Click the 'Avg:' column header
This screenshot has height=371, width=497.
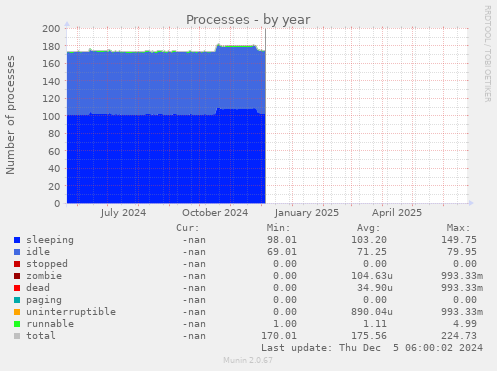pyautogui.click(x=368, y=228)
